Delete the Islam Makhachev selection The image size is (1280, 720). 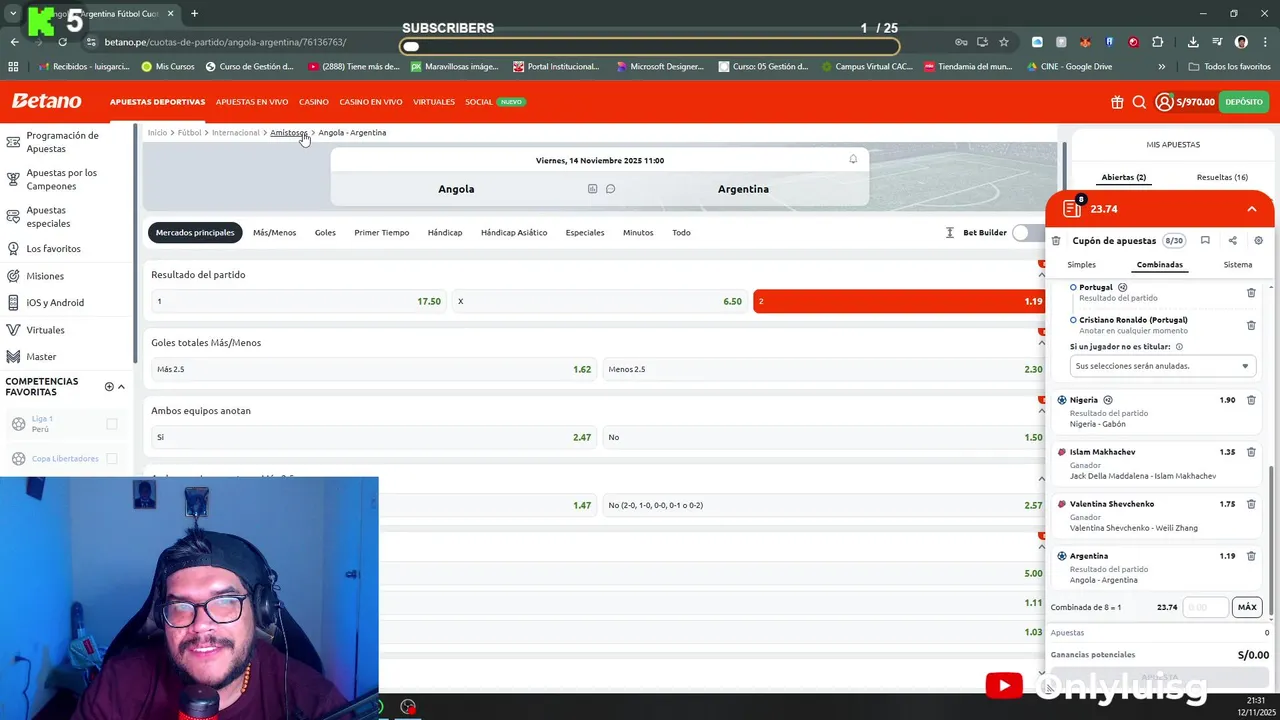click(1251, 452)
